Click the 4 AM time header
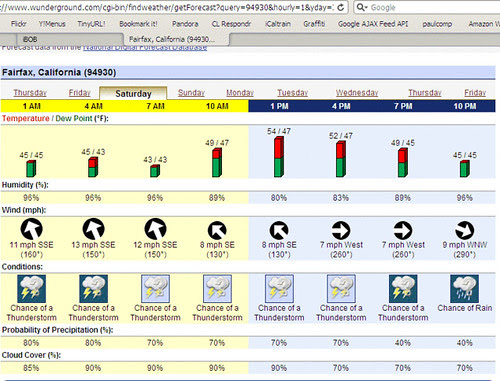 click(93, 106)
